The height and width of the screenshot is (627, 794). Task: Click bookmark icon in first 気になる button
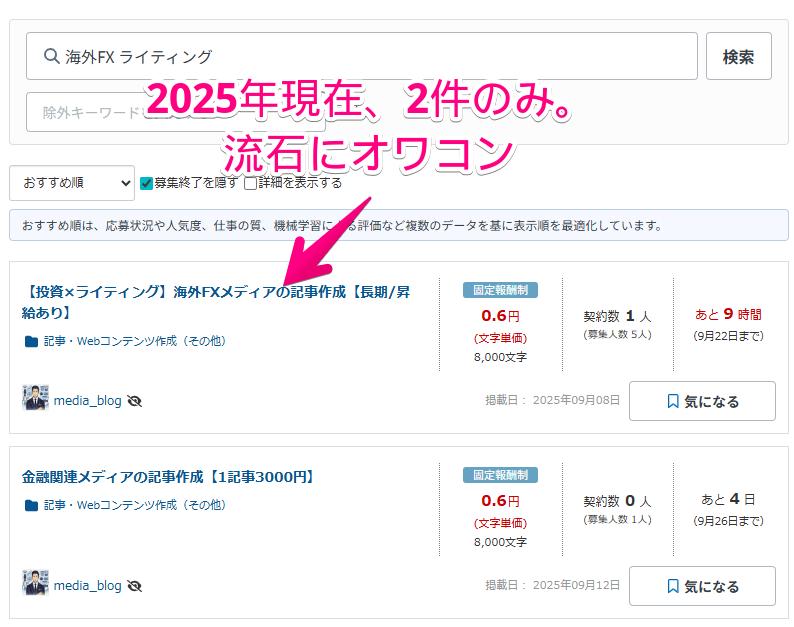click(673, 401)
